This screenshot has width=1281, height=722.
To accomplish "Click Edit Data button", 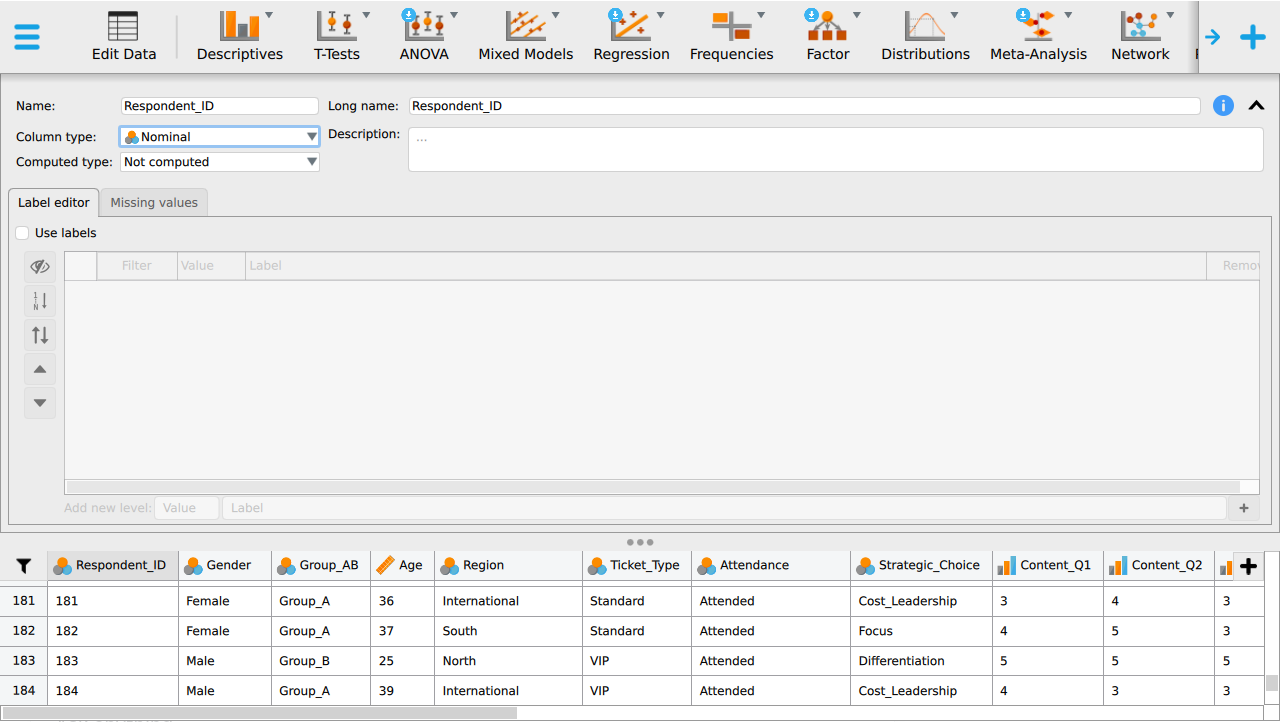I will coord(124,37).
